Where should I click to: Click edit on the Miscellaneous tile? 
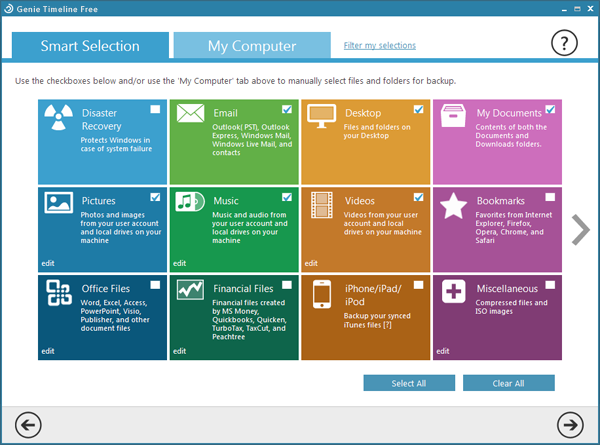pyautogui.click(x=443, y=351)
